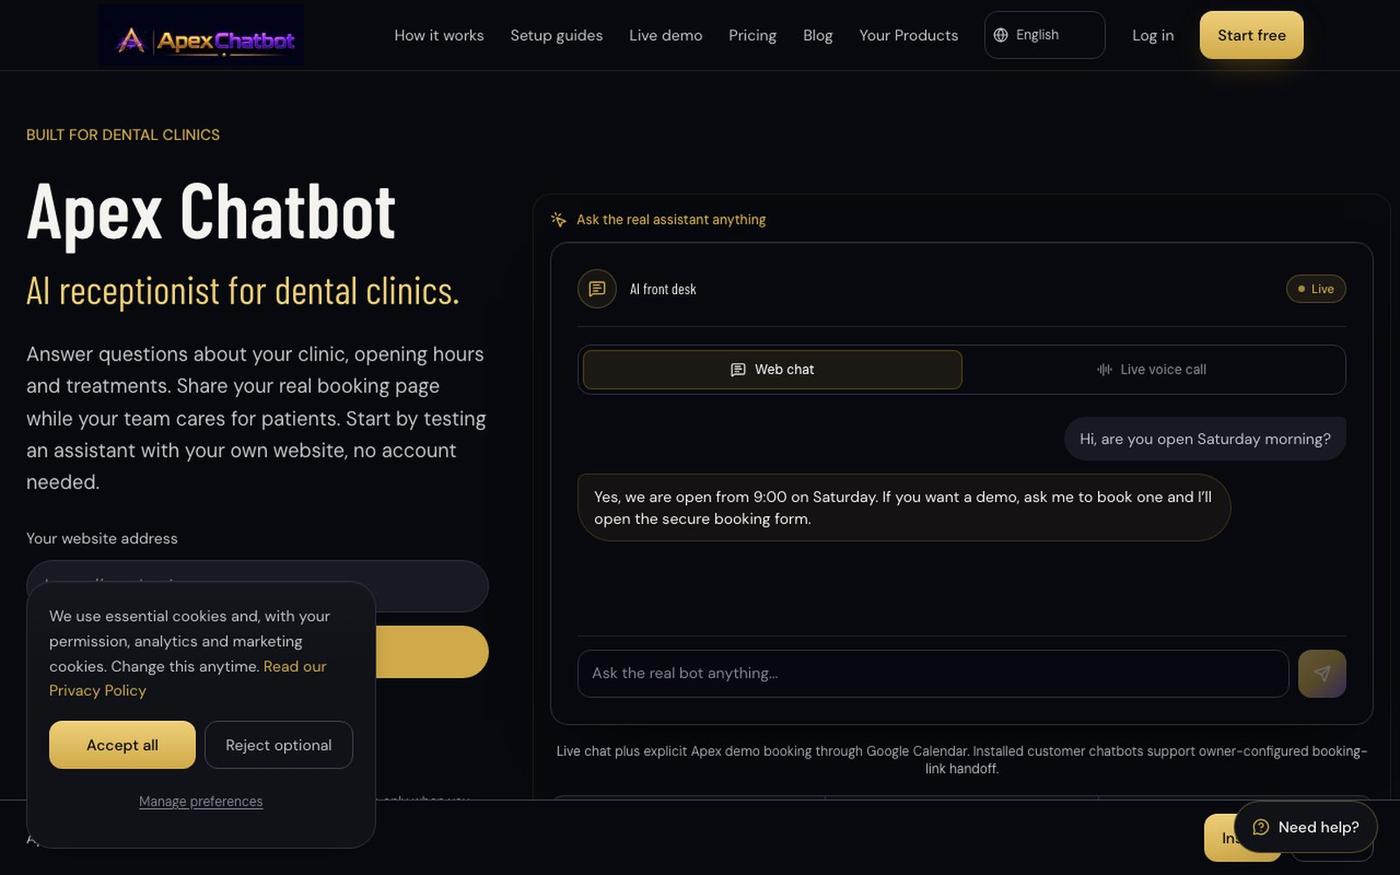
Task: Open Setup guides page
Action: [x=556, y=35]
